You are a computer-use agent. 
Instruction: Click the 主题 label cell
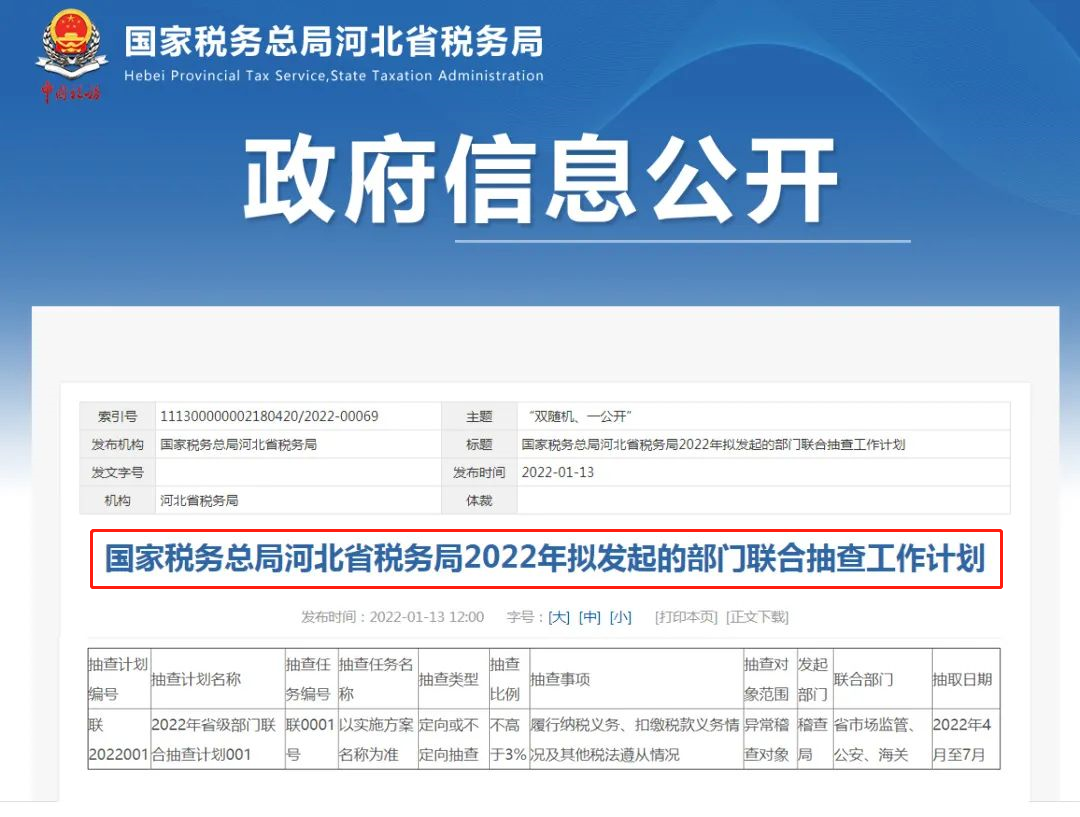point(479,416)
